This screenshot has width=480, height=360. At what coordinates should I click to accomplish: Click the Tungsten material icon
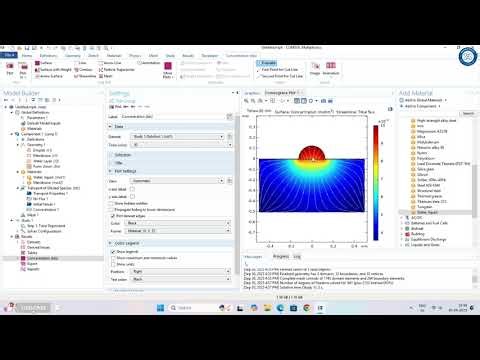click(x=413, y=207)
